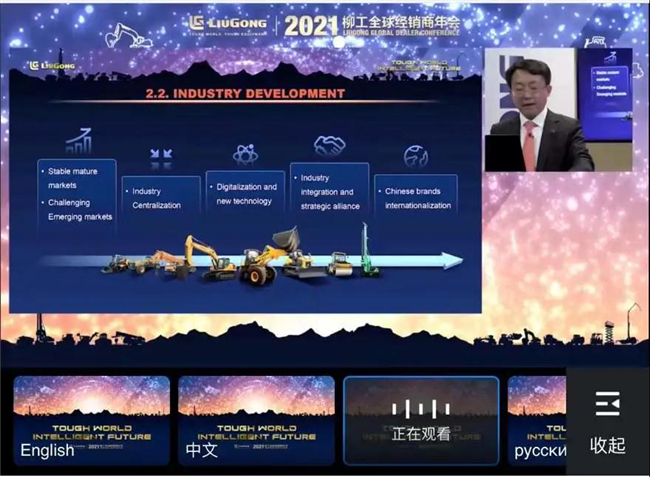Image resolution: width=650 pixels, height=477 pixels.
Task: Click the text 'Challenging Emerging markets'
Action: click(x=80, y=210)
